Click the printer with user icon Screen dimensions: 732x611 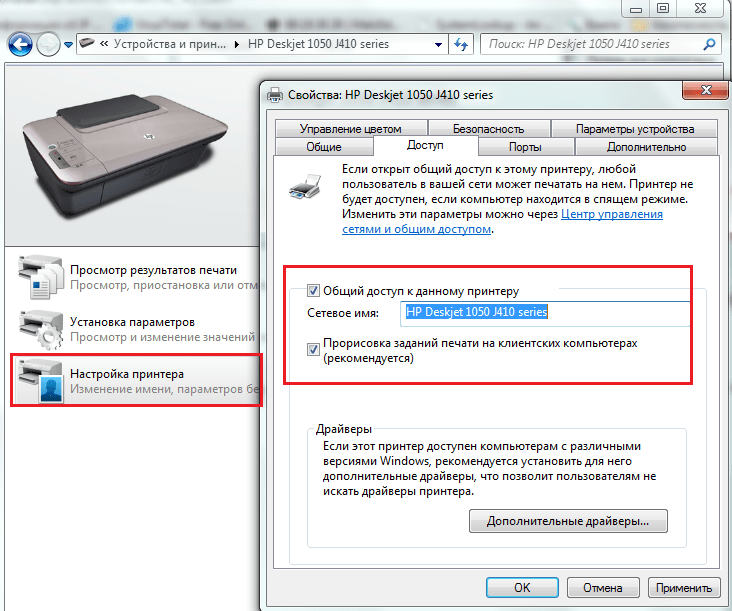41,381
